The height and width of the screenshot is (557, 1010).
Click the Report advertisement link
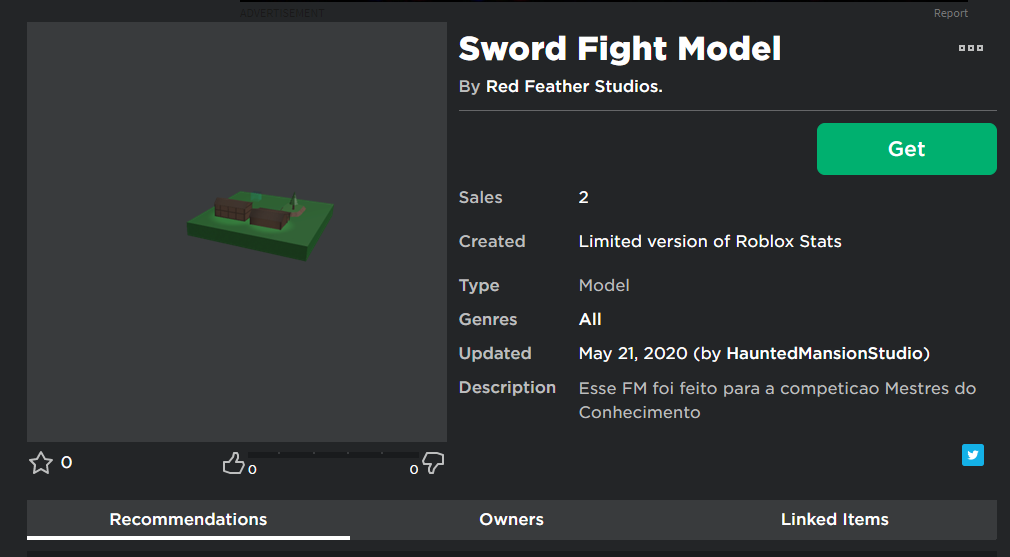pyautogui.click(x=951, y=13)
